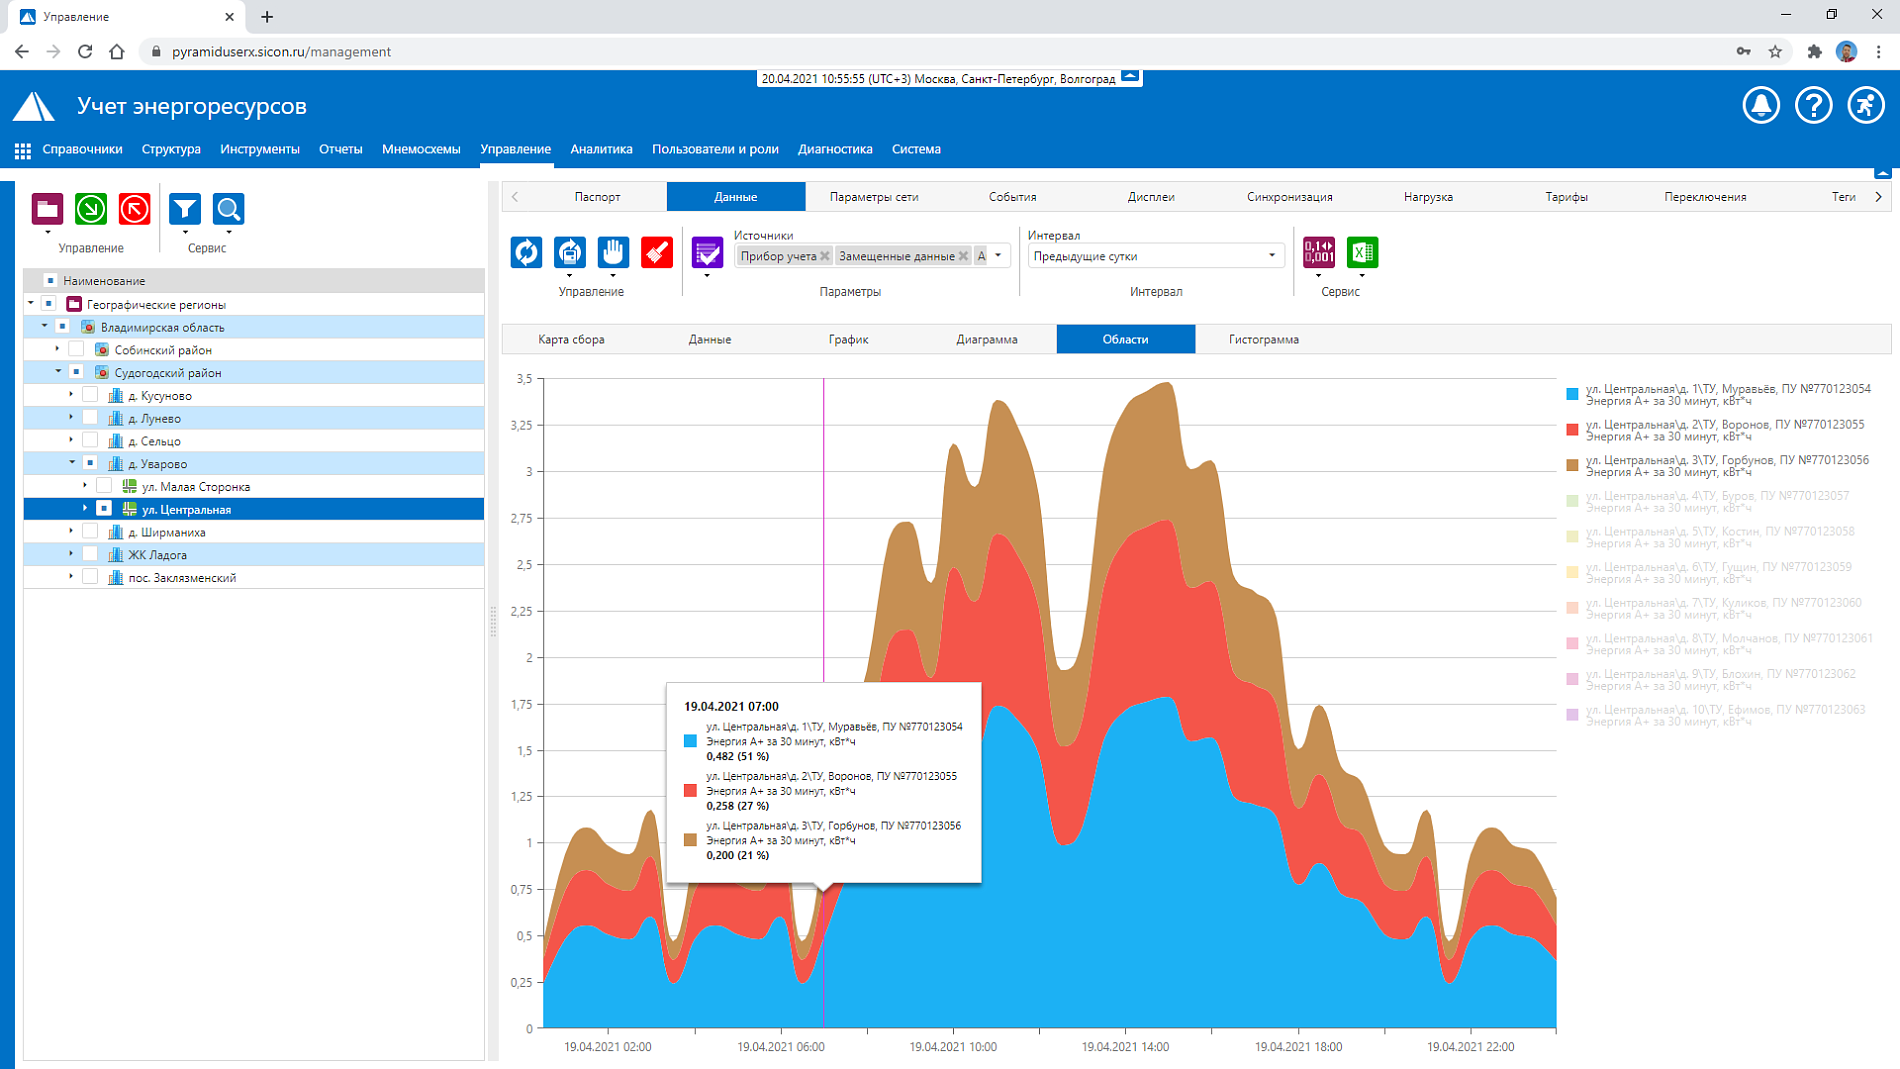
Task: Click the refresh data icon in Управление
Action: click(x=526, y=253)
